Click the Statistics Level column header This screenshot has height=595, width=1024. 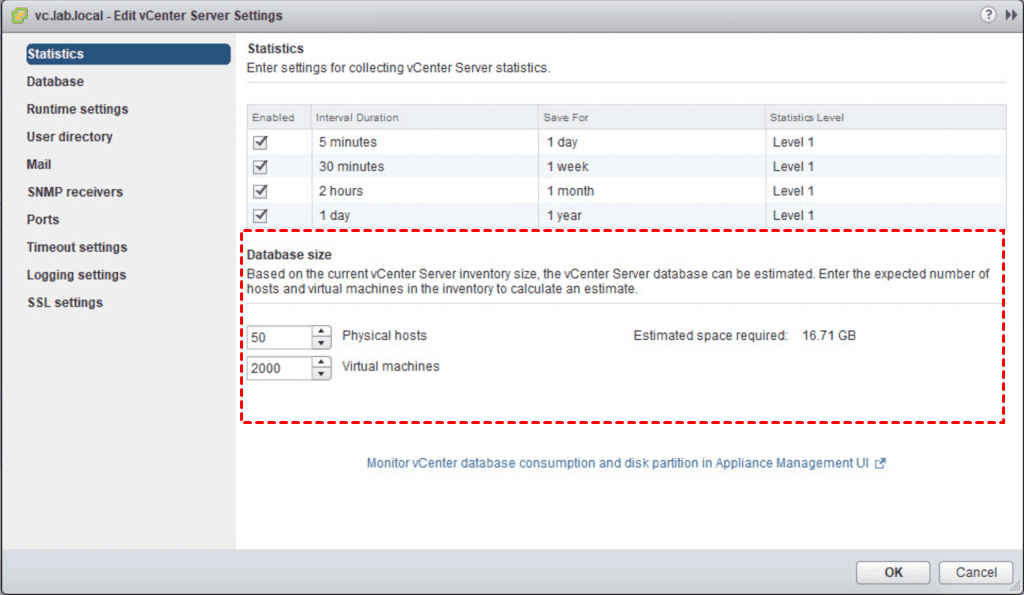coord(886,118)
